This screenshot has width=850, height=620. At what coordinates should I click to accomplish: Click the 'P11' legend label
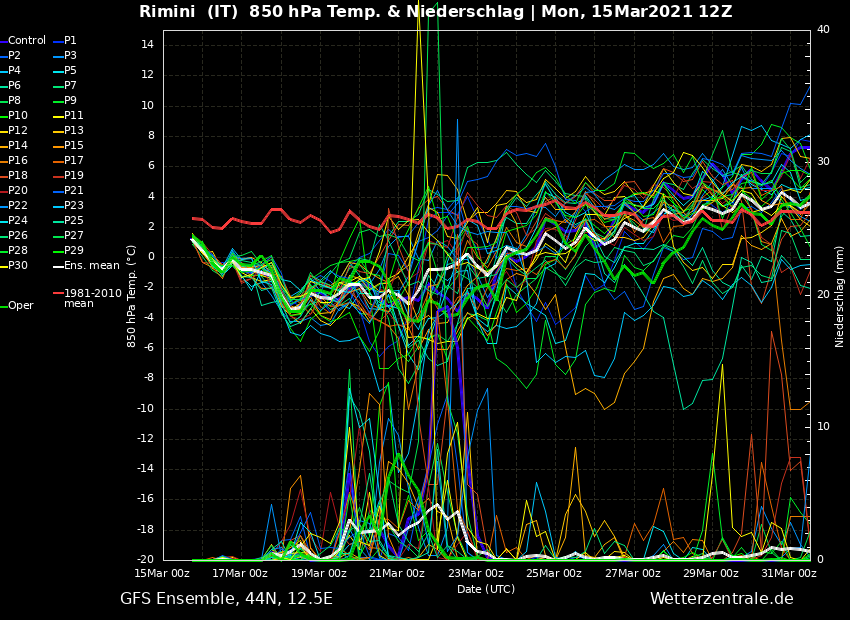tap(73, 115)
